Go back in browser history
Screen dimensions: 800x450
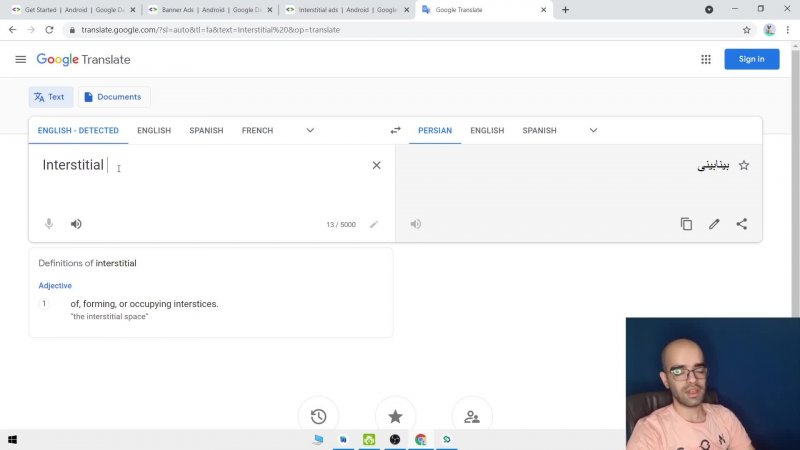(12, 30)
